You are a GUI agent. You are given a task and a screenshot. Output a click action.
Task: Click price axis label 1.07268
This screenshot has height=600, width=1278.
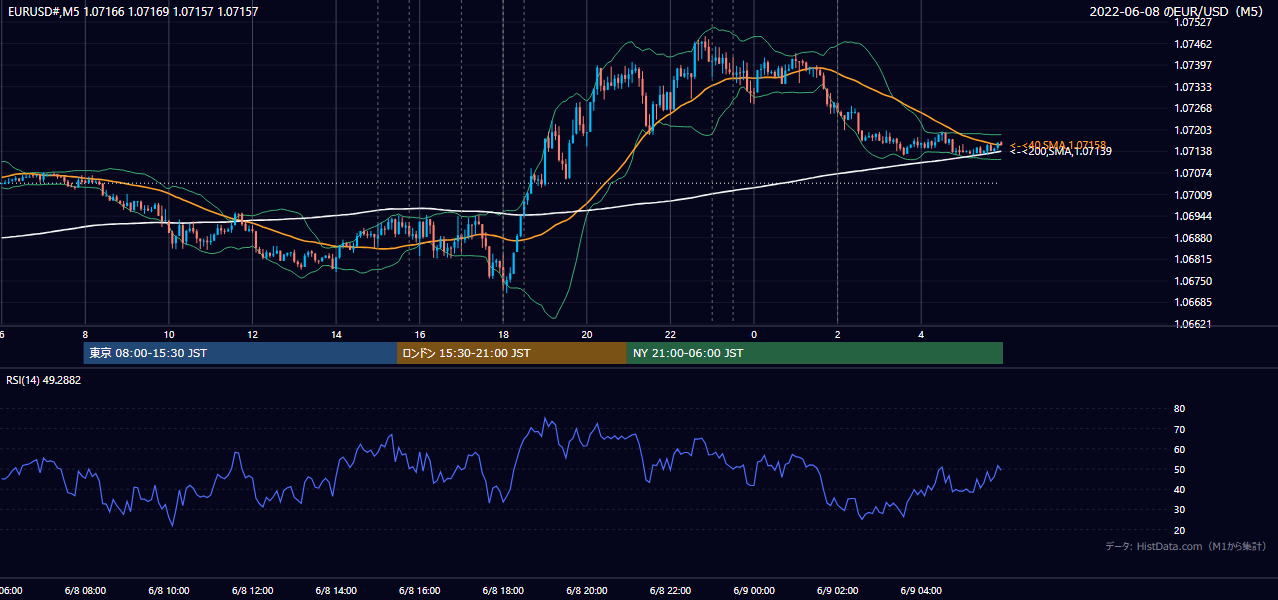click(1193, 108)
